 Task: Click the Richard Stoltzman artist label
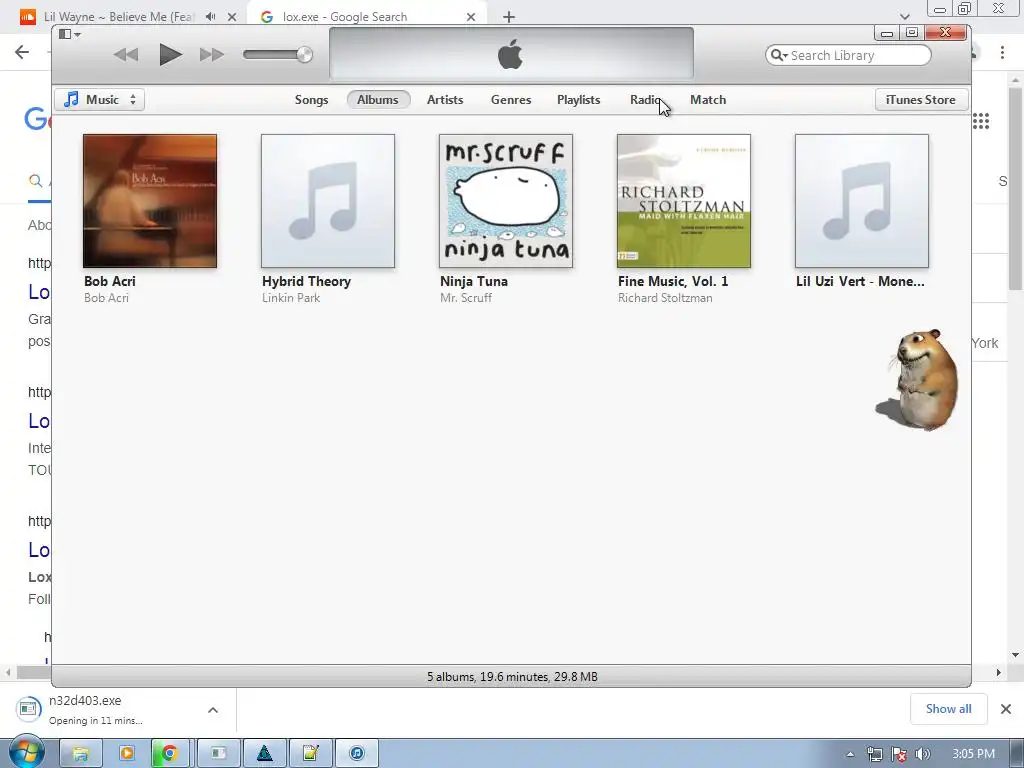665,298
